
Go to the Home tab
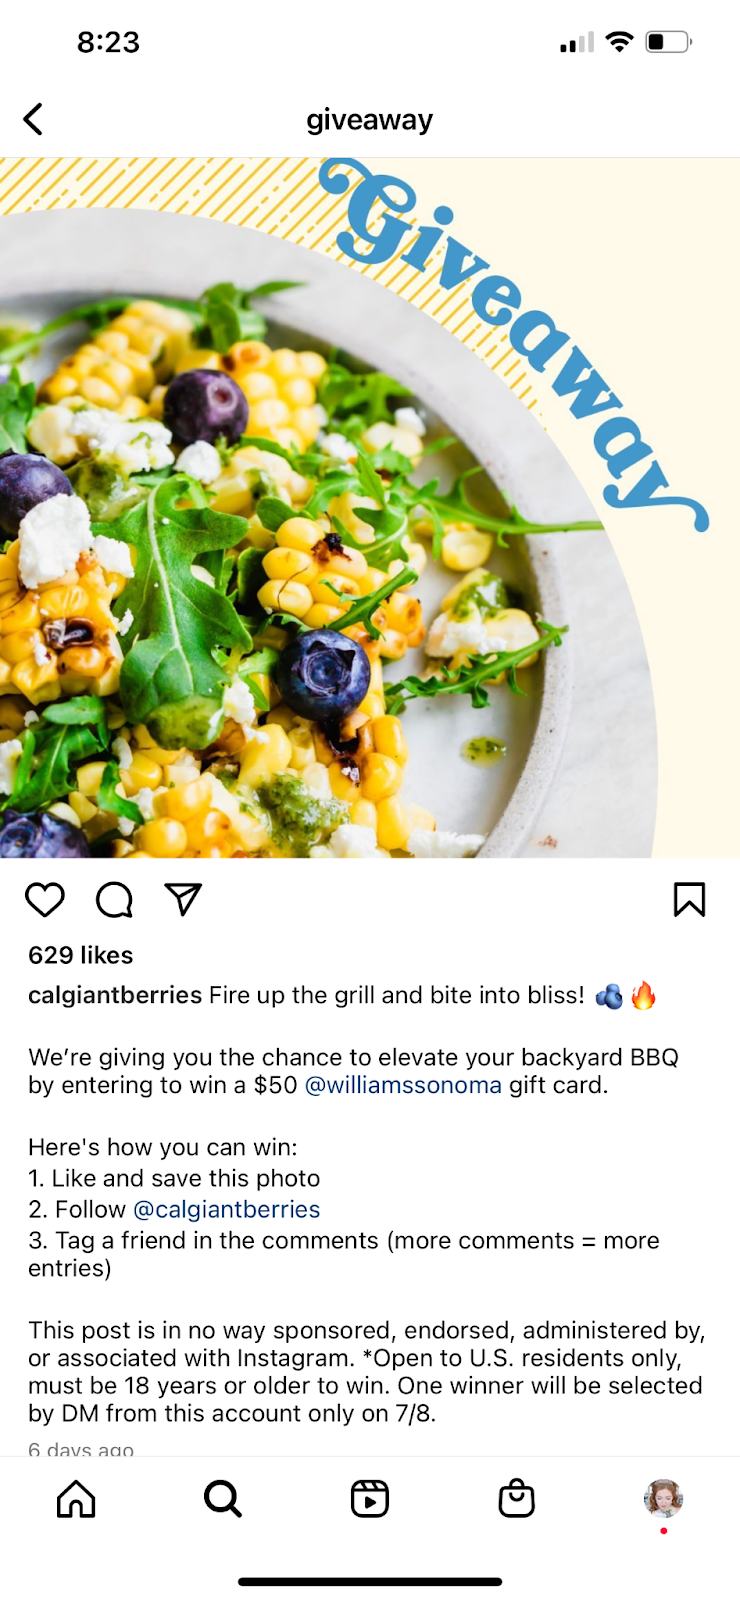tap(76, 1499)
